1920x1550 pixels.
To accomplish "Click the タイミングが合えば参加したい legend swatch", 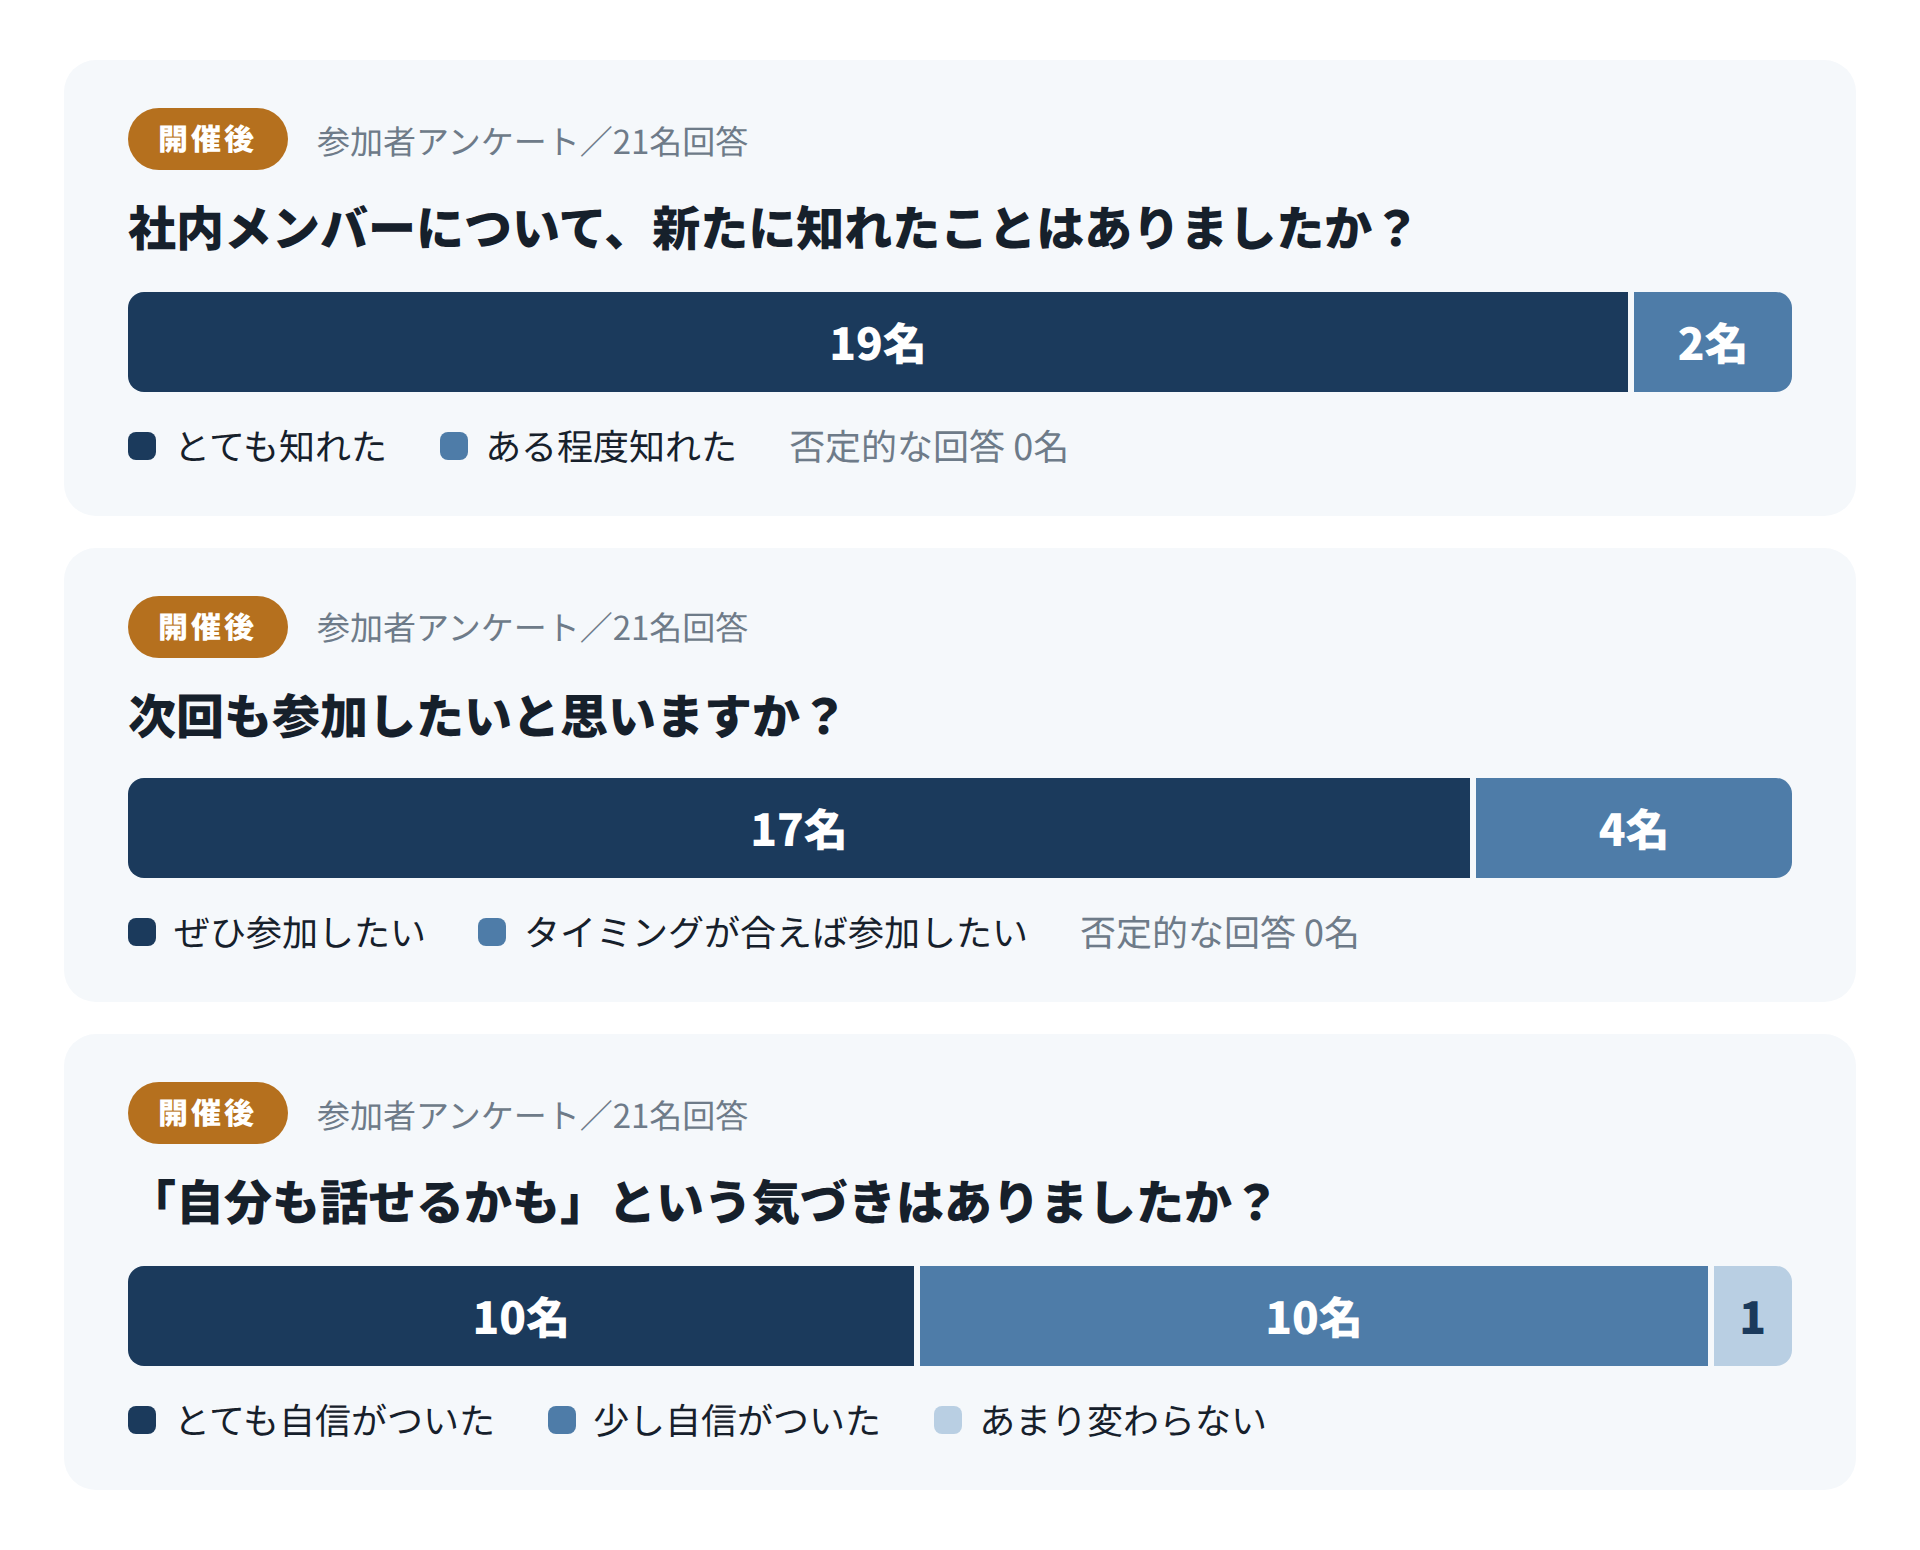I will pos(492,932).
